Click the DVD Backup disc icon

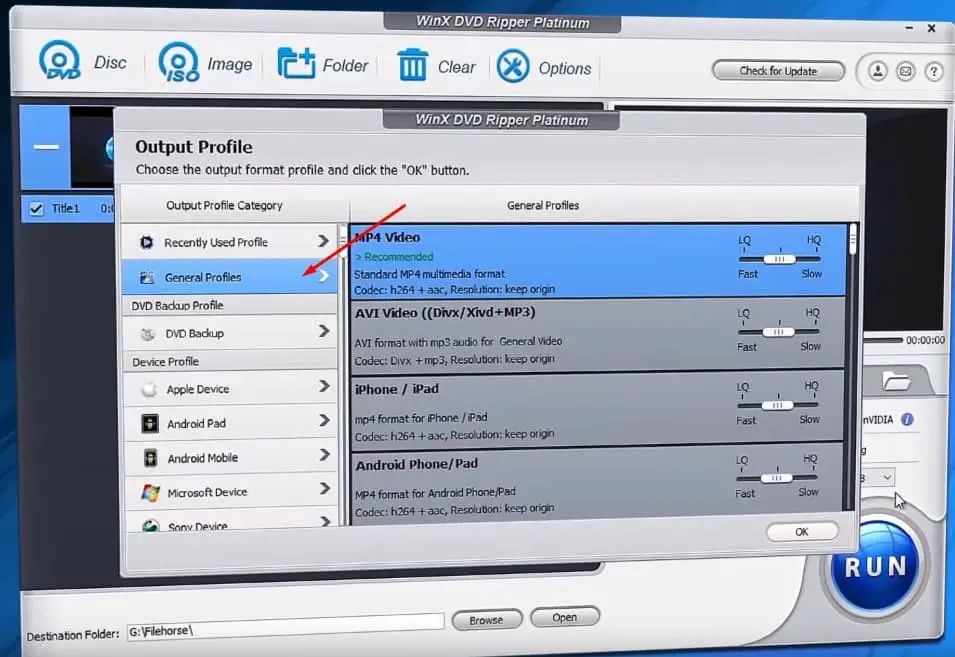click(147, 334)
